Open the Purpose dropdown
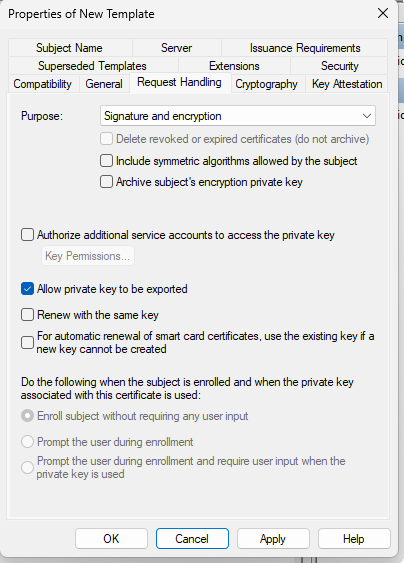404x563 pixels. pyautogui.click(x=238, y=116)
